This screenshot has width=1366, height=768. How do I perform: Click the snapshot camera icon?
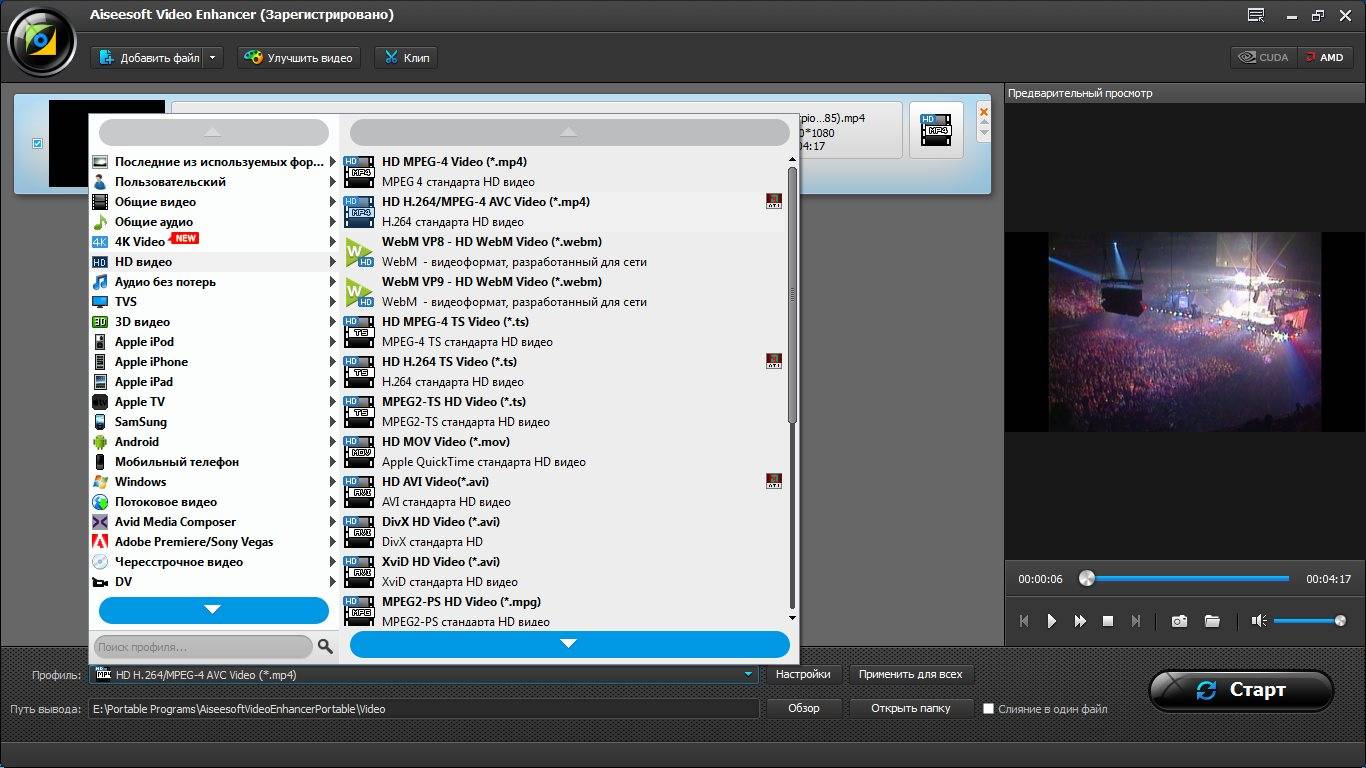1180,621
